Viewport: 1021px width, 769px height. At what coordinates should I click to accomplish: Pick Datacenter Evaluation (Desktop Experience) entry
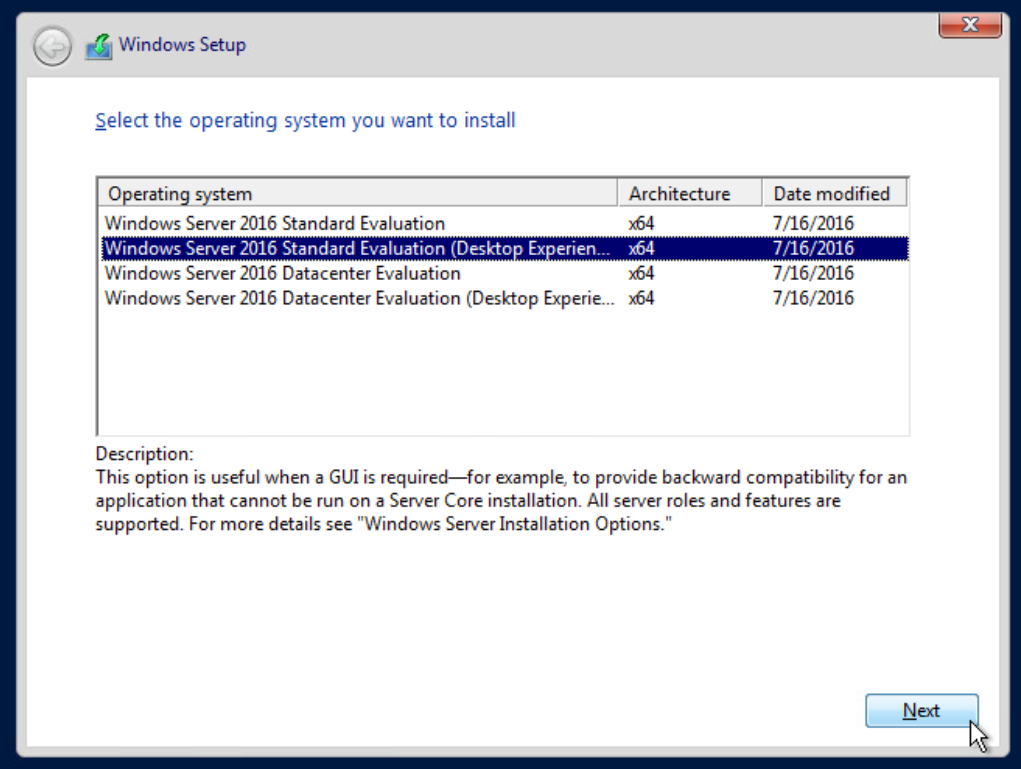(360, 298)
